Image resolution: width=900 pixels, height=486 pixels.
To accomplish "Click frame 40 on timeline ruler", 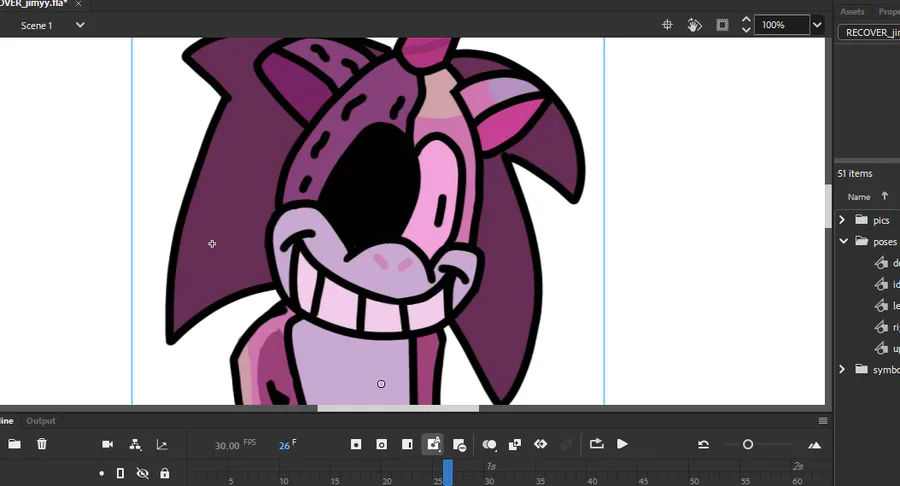I will 592,481.
